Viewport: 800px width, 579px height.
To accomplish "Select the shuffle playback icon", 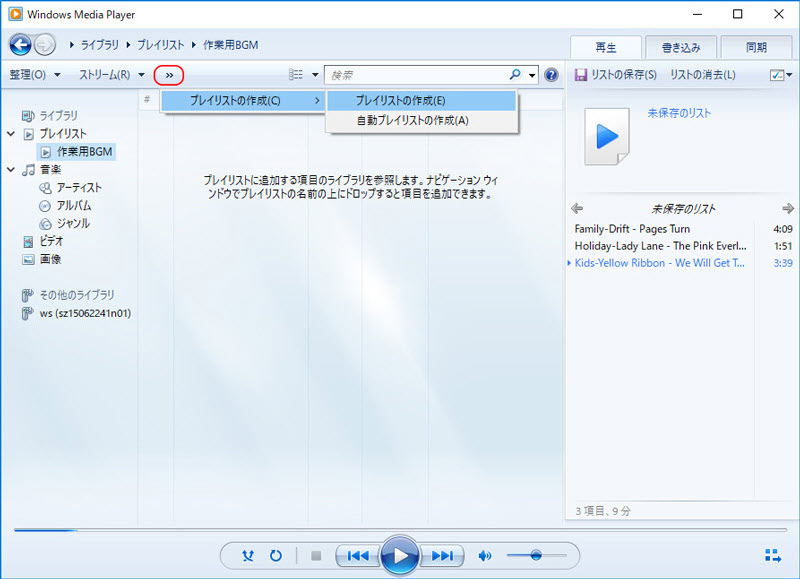I will [x=248, y=556].
